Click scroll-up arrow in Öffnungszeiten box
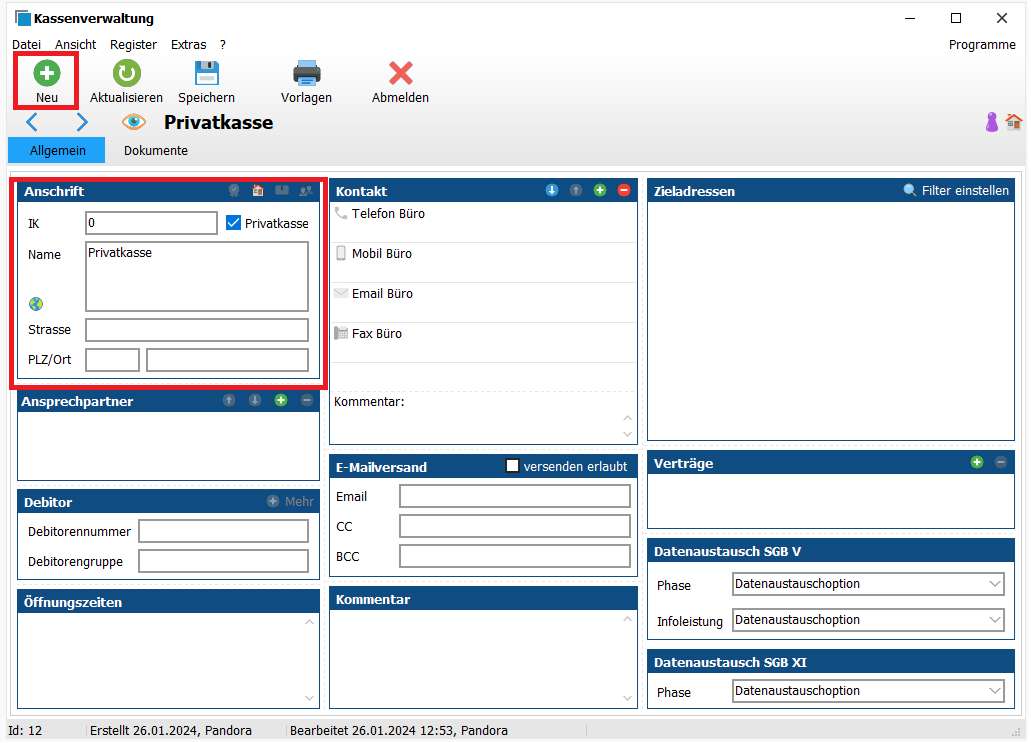The width and height of the screenshot is (1031, 743). pyautogui.click(x=309, y=621)
